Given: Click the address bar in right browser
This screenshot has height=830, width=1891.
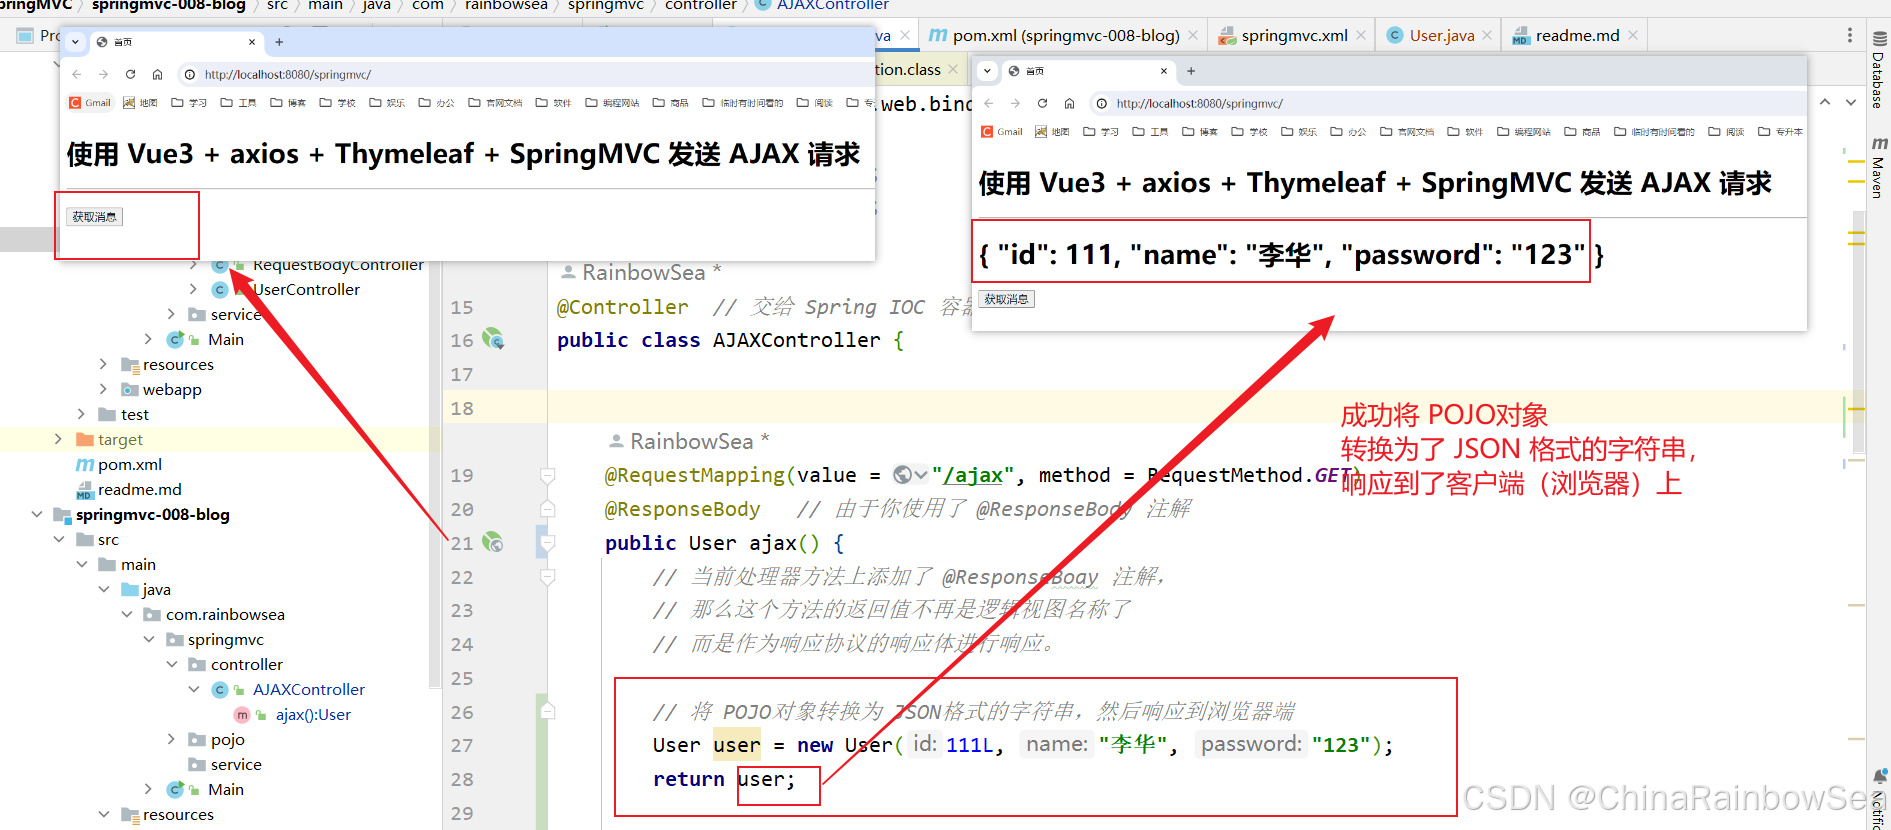Looking at the screenshot, I should click(1448, 103).
